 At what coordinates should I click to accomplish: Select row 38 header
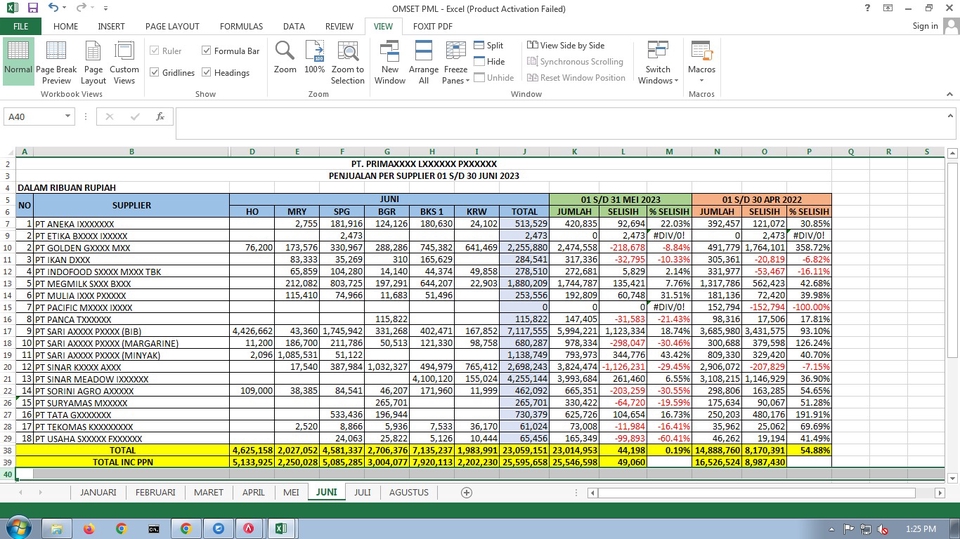tap(7, 450)
